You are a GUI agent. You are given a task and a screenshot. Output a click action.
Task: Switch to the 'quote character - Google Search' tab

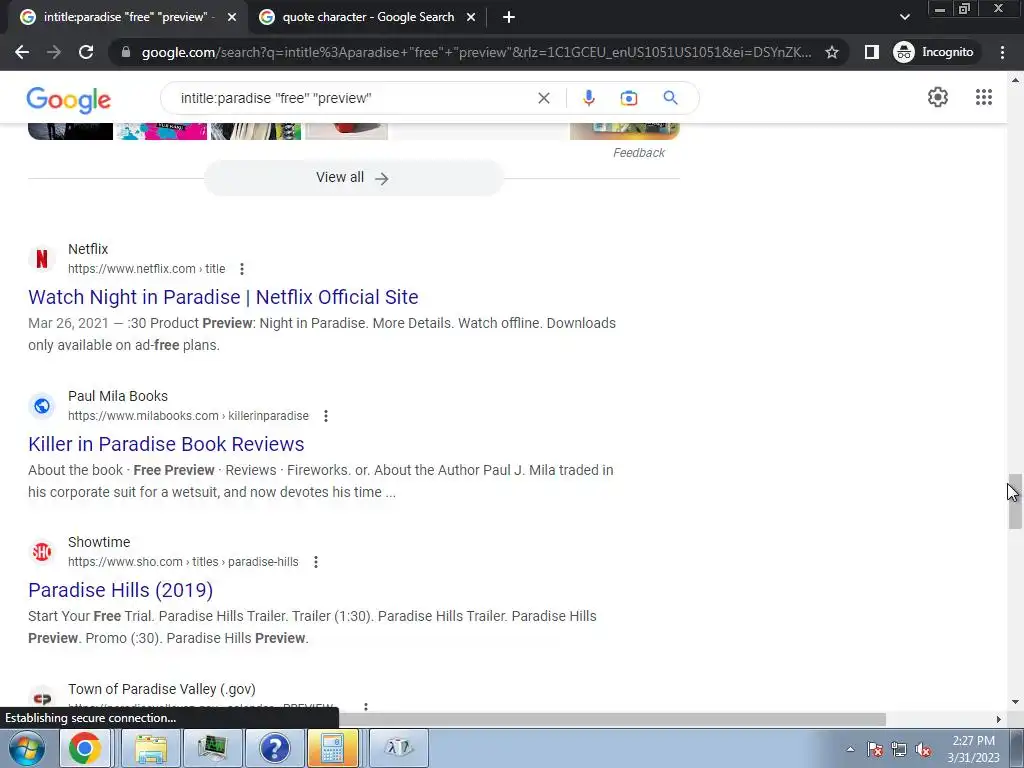(366, 18)
